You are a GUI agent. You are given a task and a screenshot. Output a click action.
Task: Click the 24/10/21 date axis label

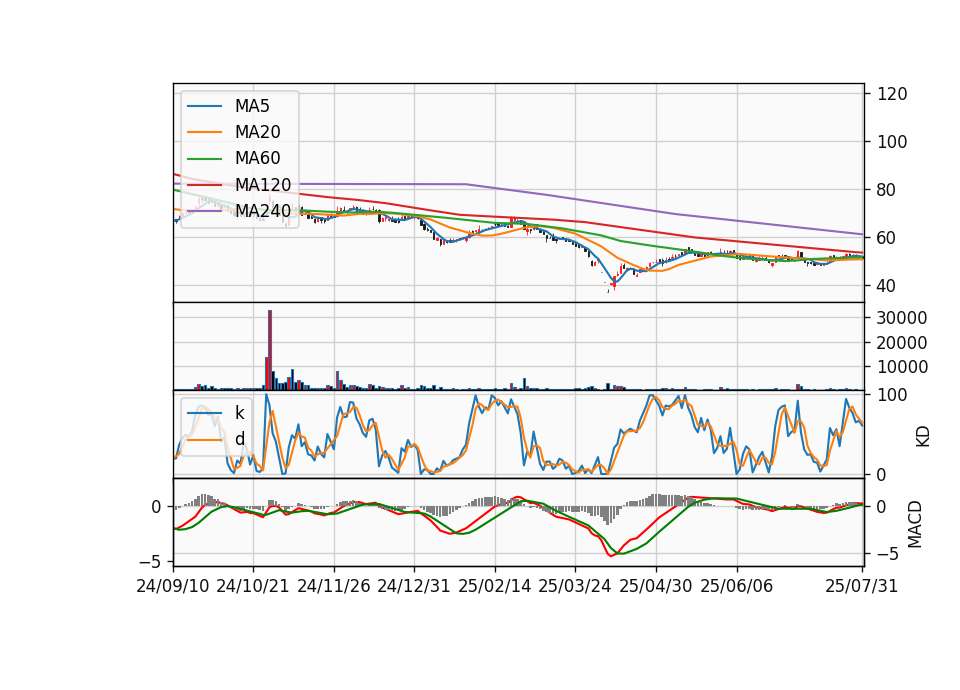click(253, 586)
